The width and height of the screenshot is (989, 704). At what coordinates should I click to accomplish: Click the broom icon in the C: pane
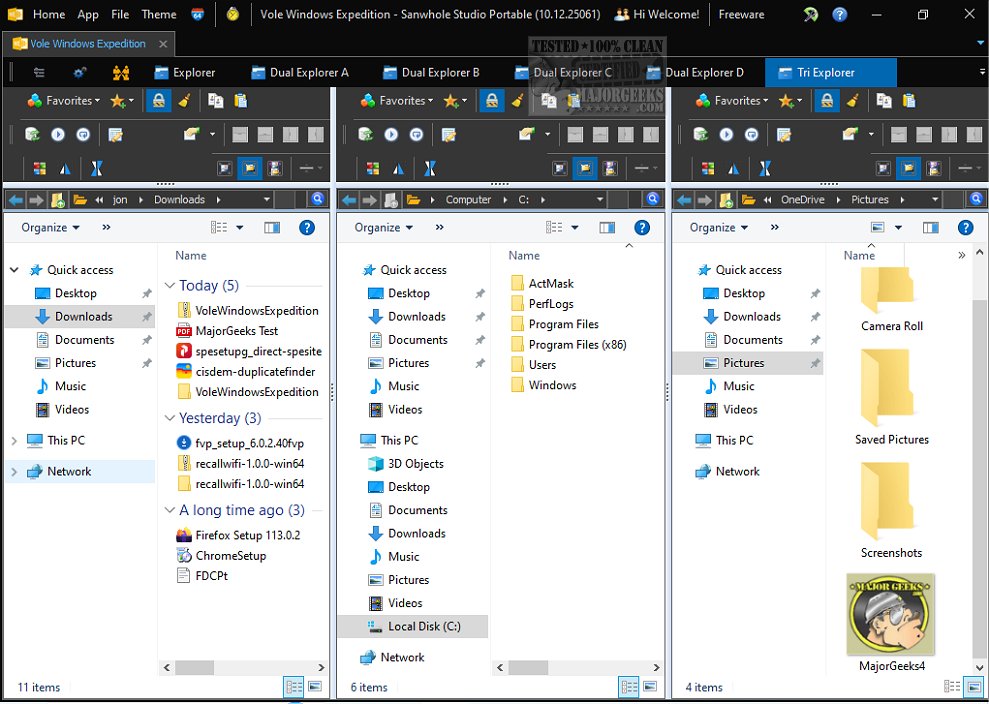click(517, 100)
